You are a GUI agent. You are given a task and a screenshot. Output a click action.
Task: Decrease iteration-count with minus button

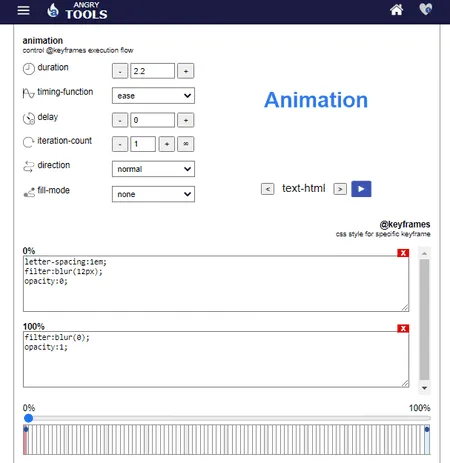[120, 144]
